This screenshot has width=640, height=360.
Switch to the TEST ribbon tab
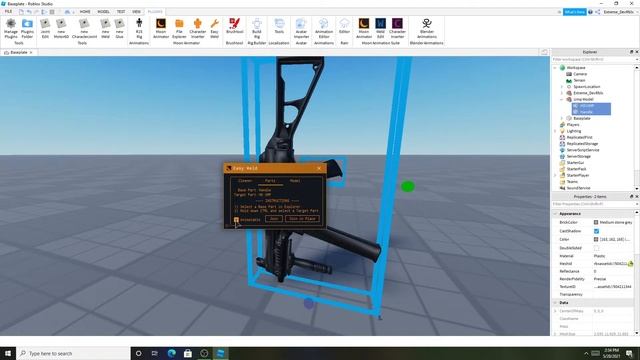(121, 11)
